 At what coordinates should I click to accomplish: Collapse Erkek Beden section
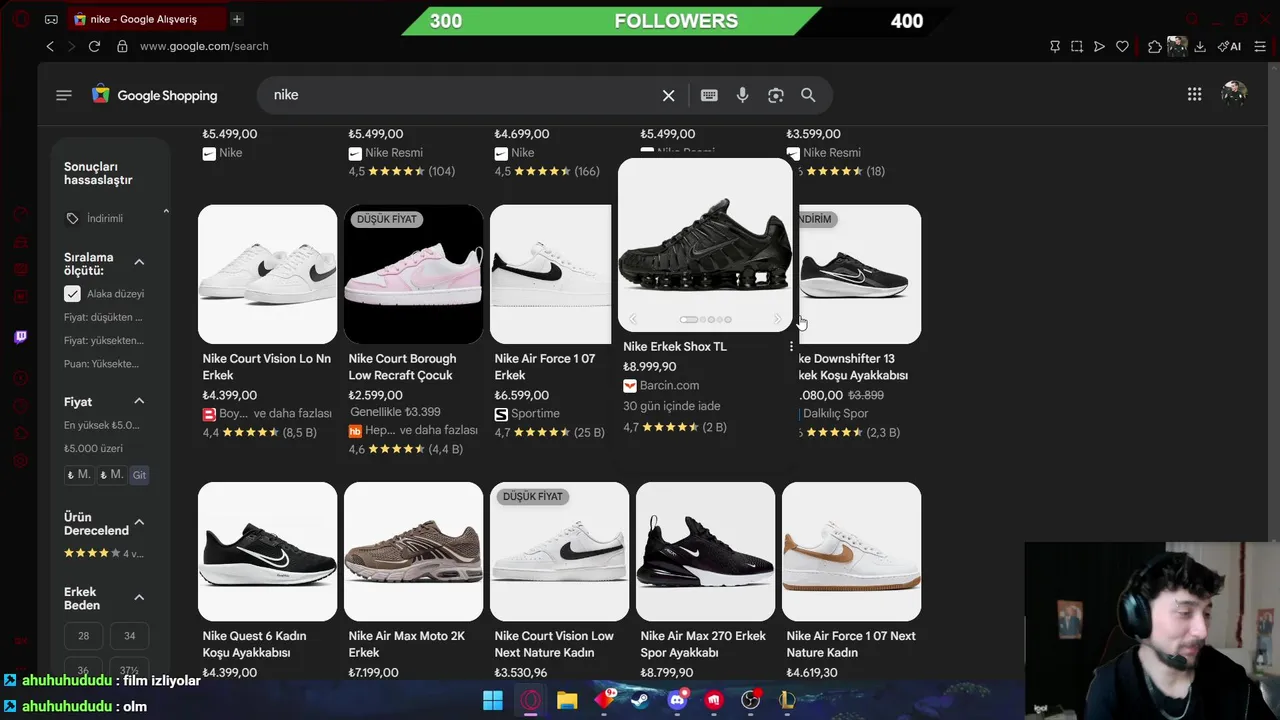[139, 597]
